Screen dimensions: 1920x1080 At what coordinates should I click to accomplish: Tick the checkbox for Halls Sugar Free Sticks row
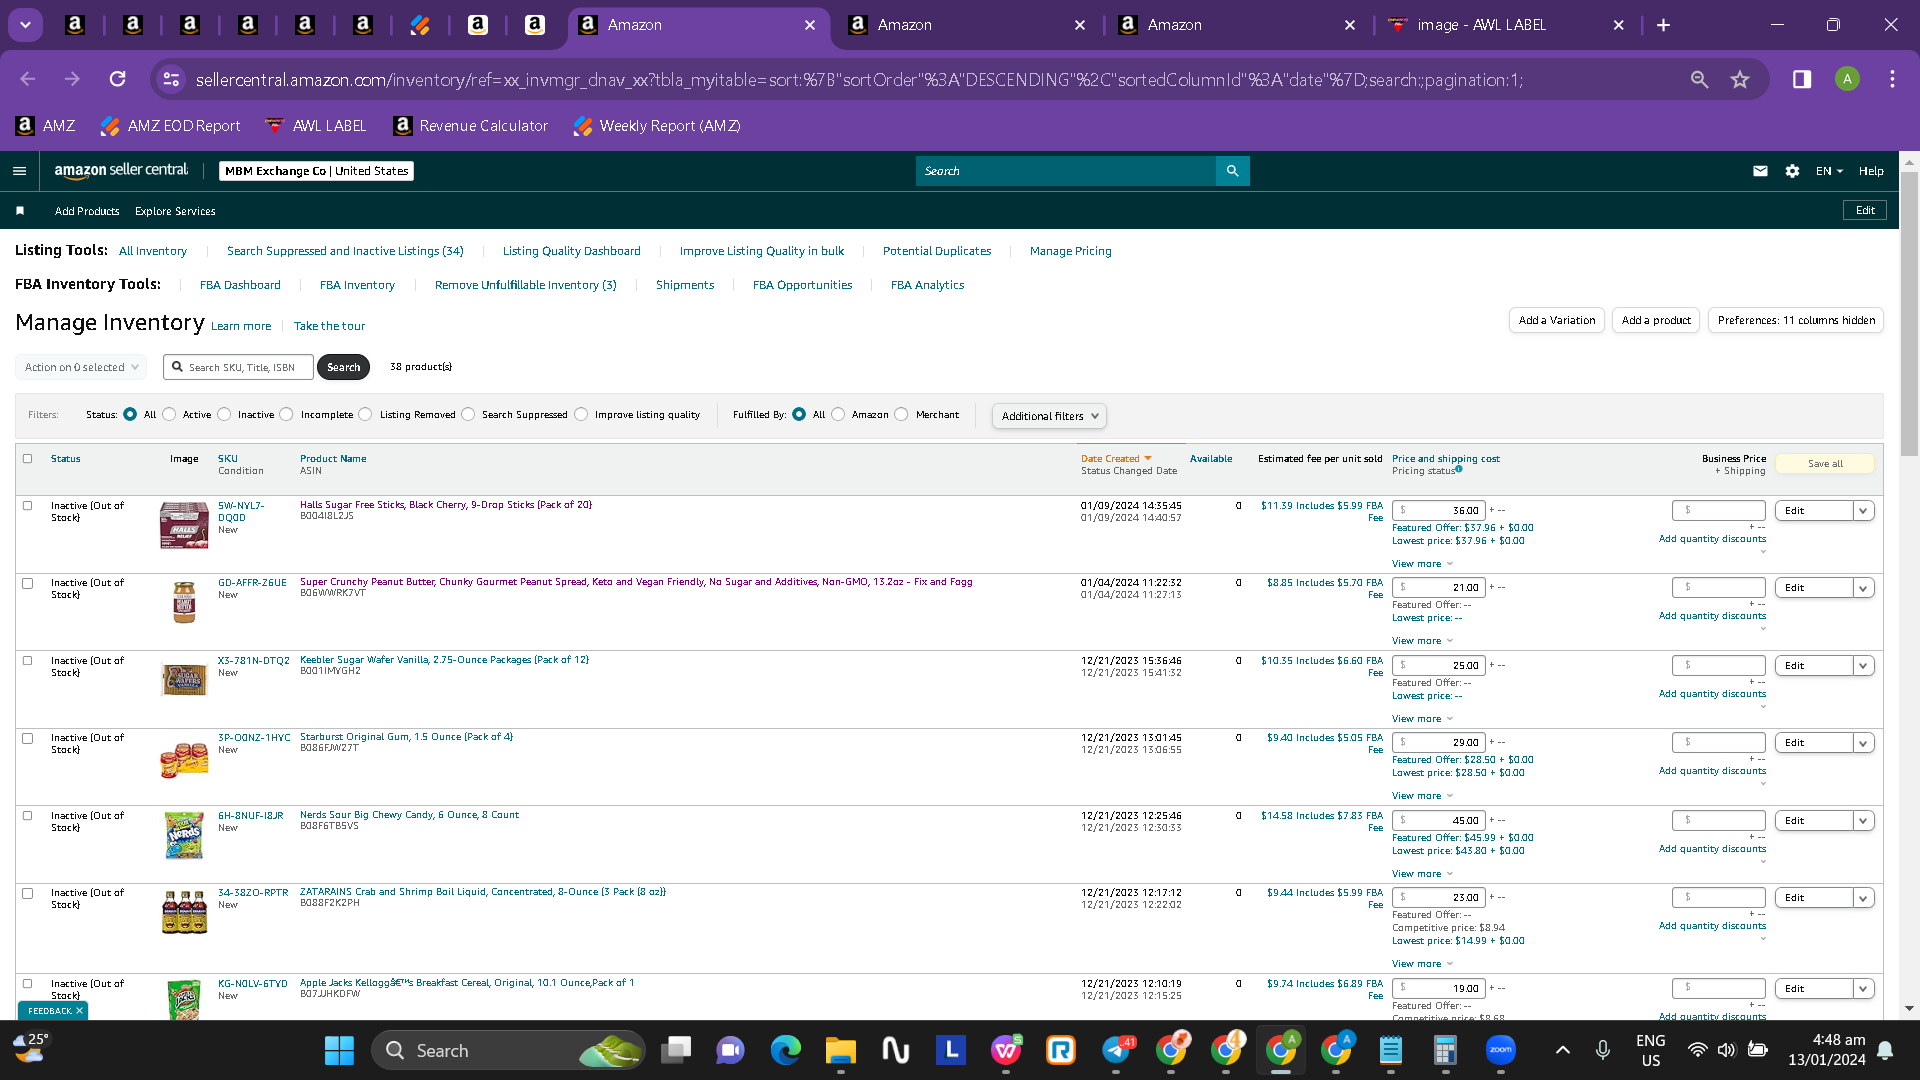click(28, 505)
